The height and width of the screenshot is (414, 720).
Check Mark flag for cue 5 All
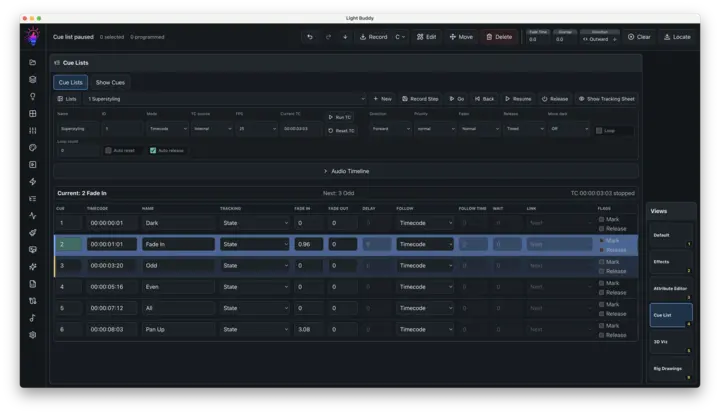click(602, 304)
